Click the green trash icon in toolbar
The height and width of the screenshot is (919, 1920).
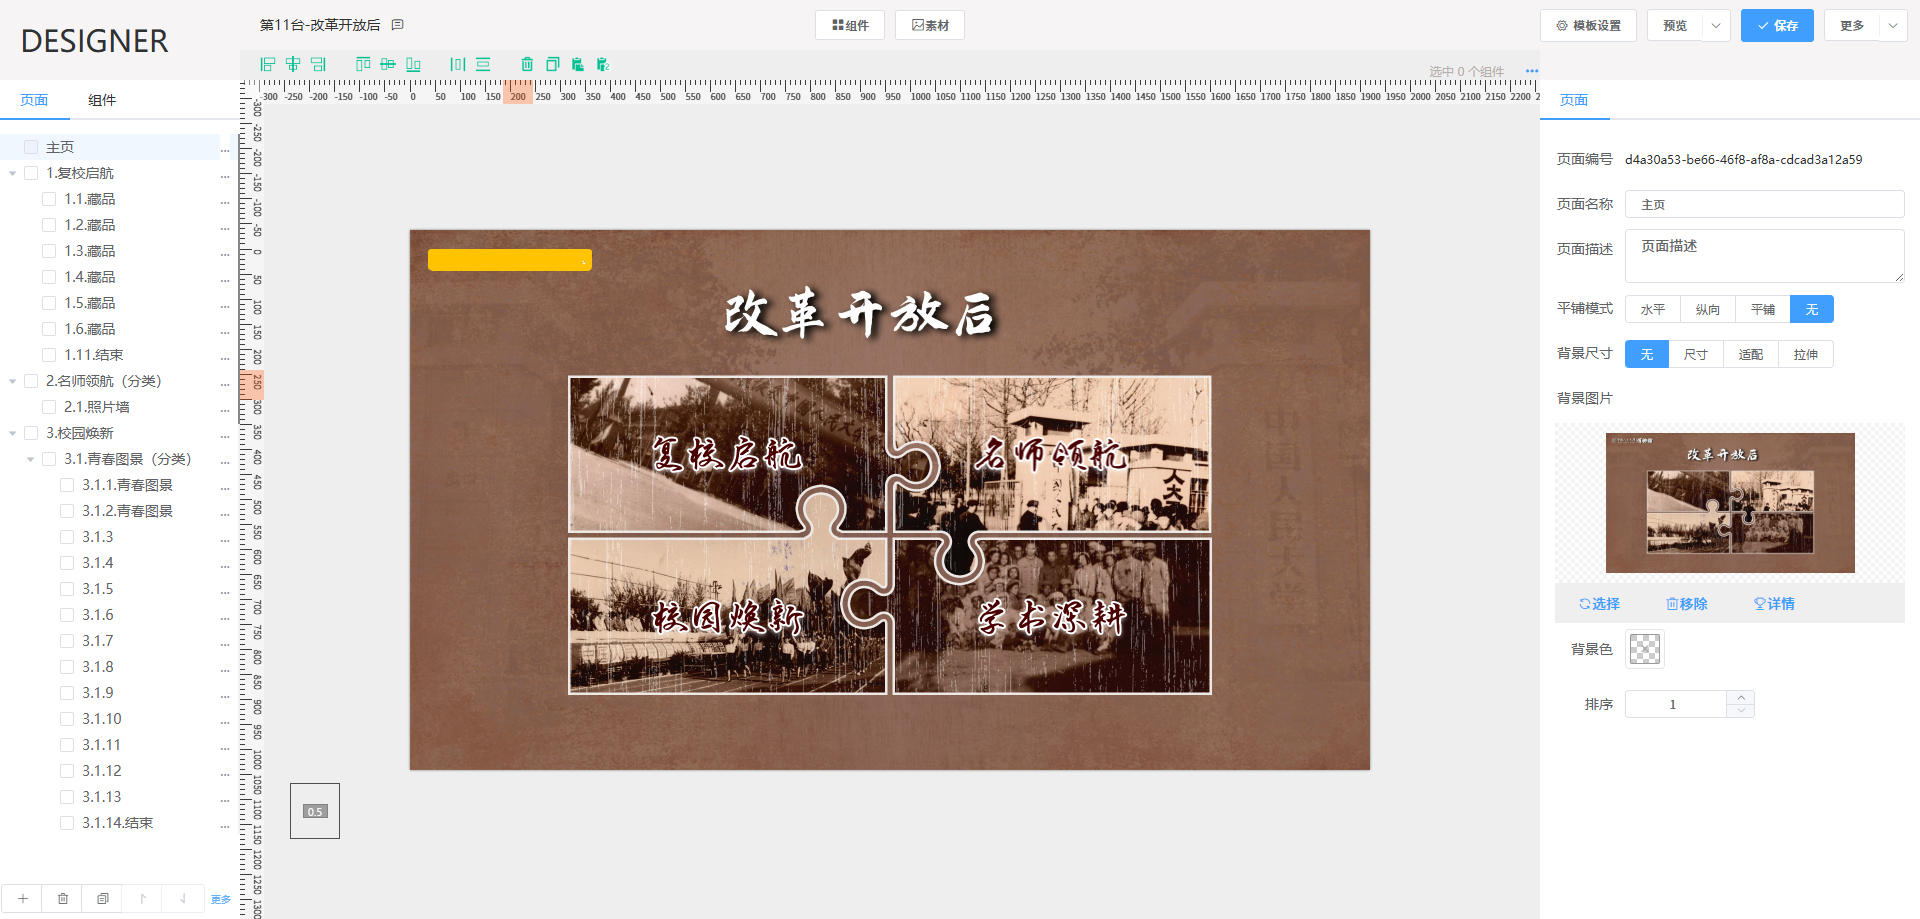527,64
